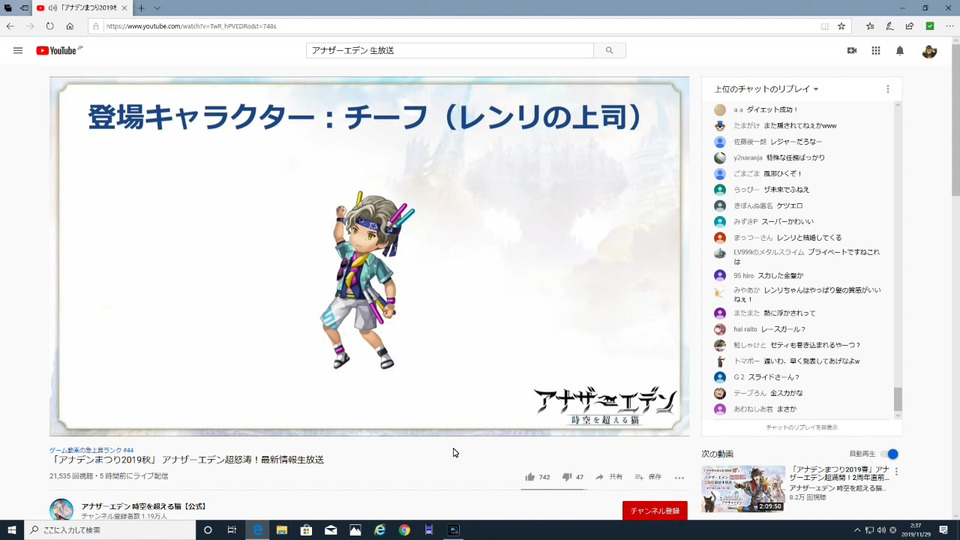Open the Action Center notifications icon

tap(943, 530)
